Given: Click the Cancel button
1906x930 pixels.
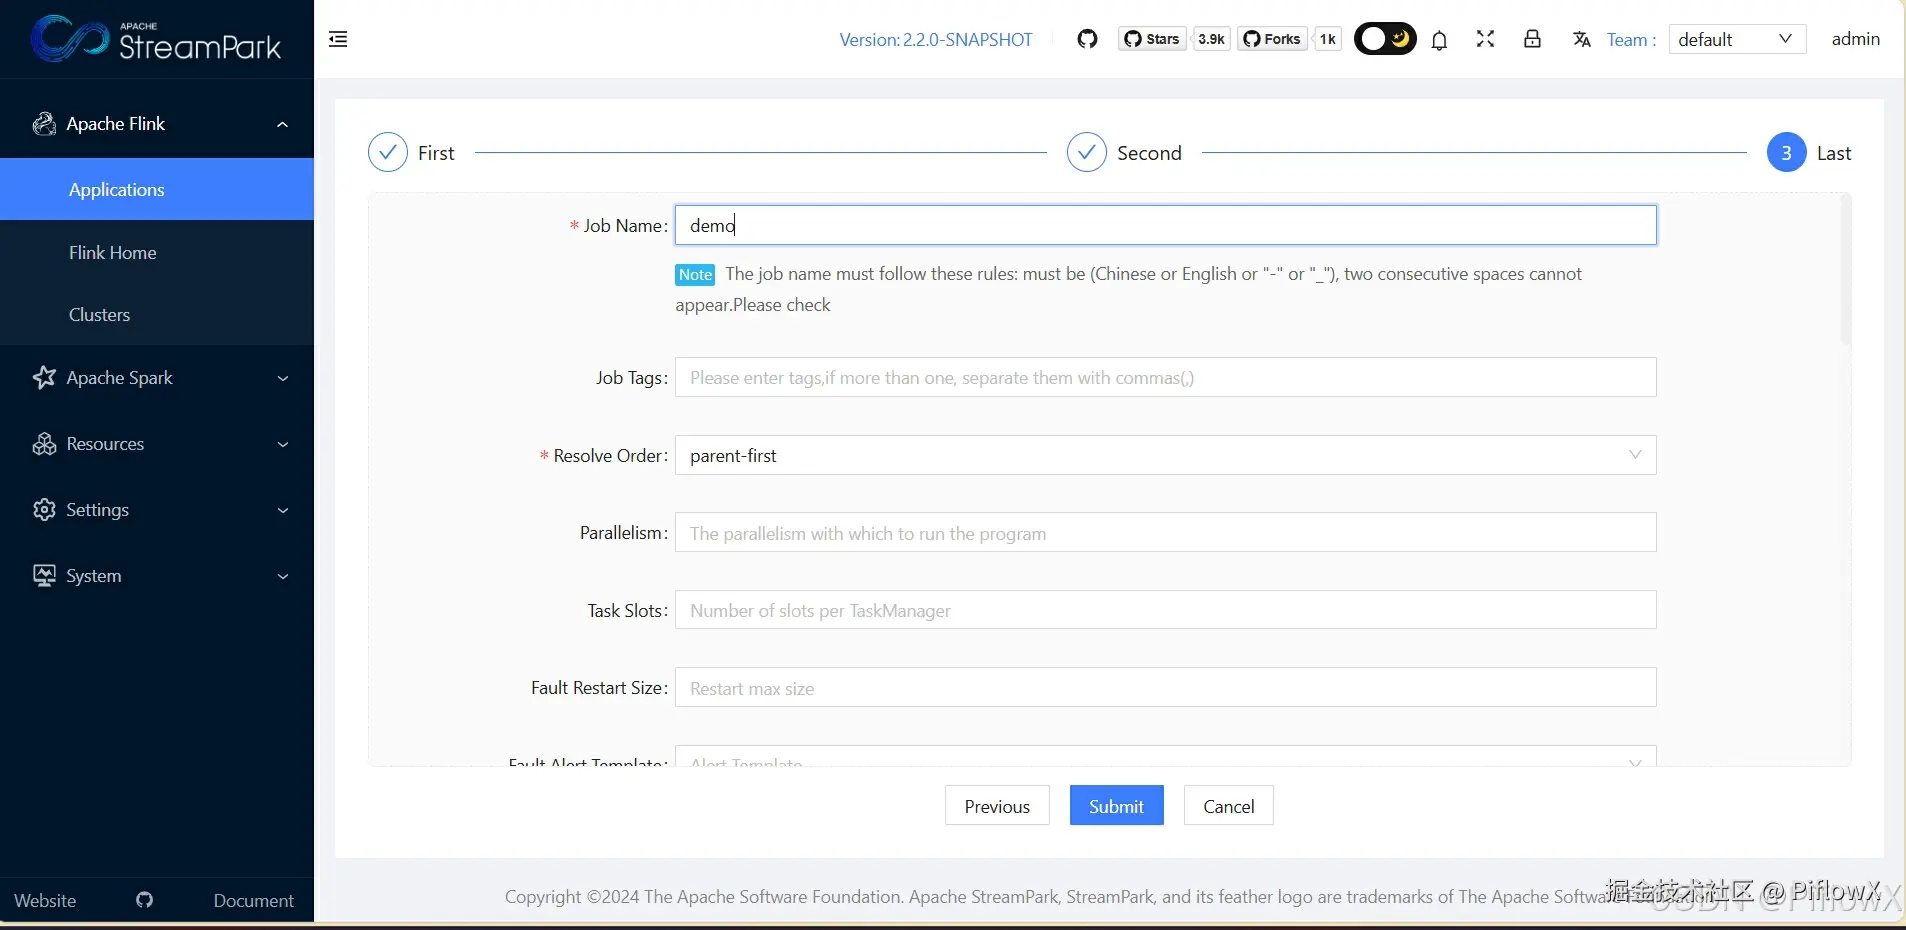Looking at the screenshot, I should 1229,805.
